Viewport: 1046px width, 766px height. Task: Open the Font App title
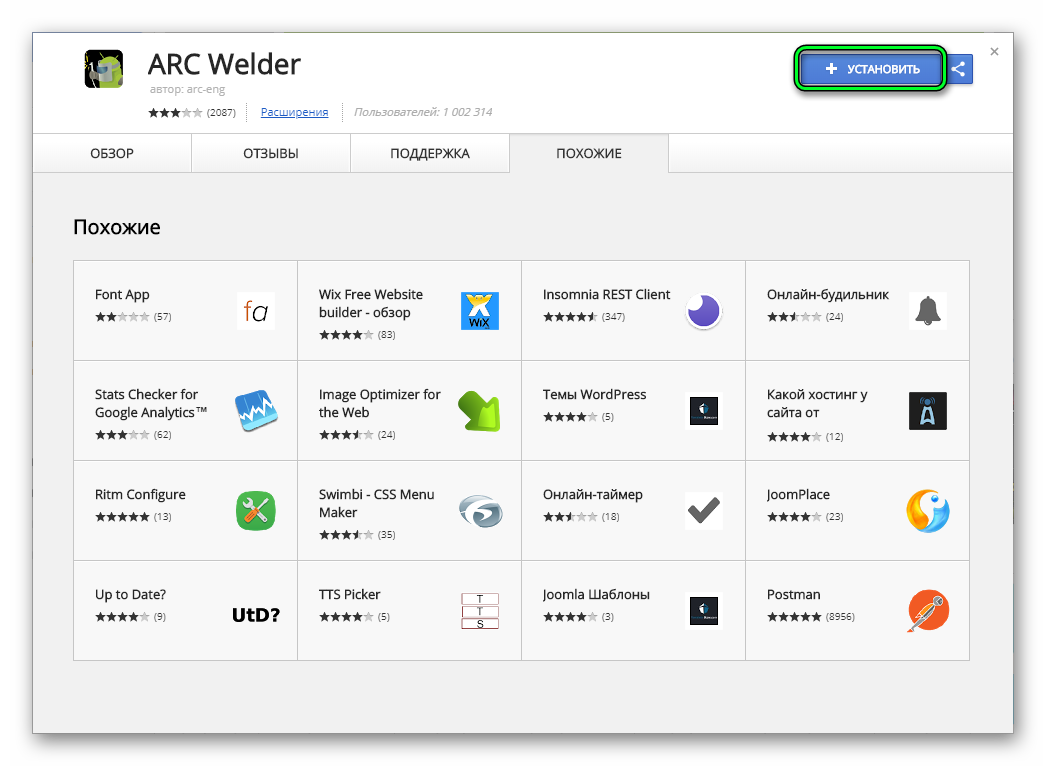point(122,294)
